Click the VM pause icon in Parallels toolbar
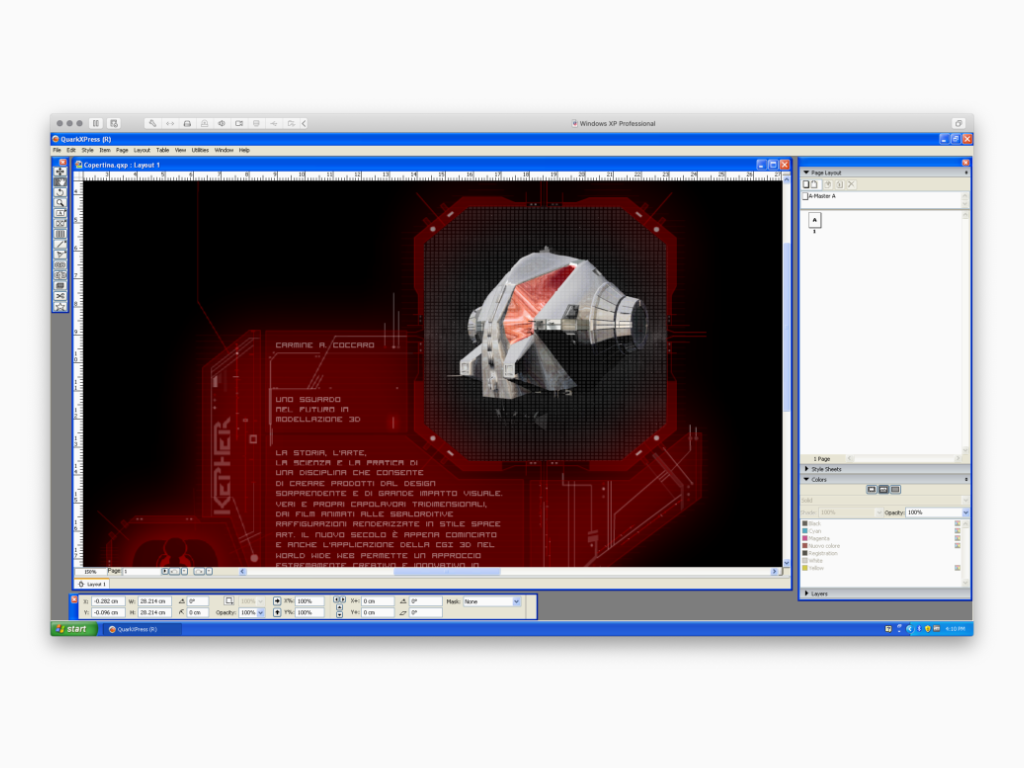Screen dimensions: 1024x768 [96, 123]
